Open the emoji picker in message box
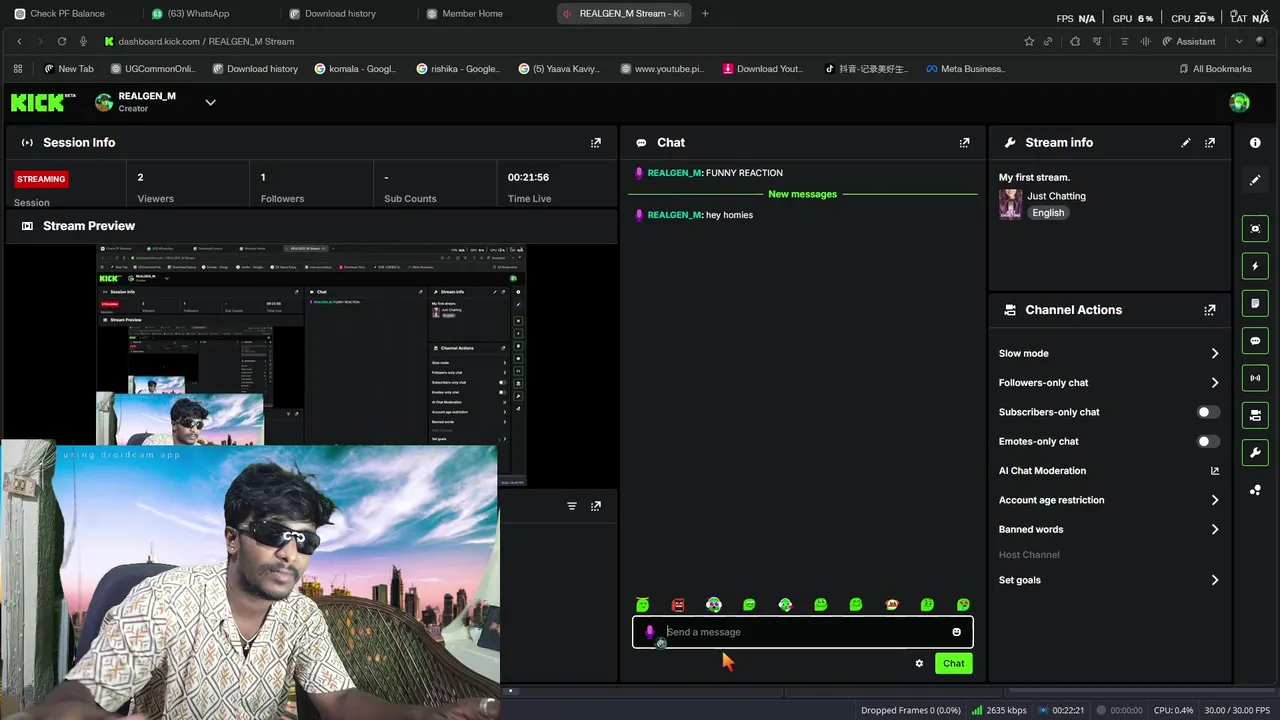The height and width of the screenshot is (720, 1280). click(x=956, y=632)
